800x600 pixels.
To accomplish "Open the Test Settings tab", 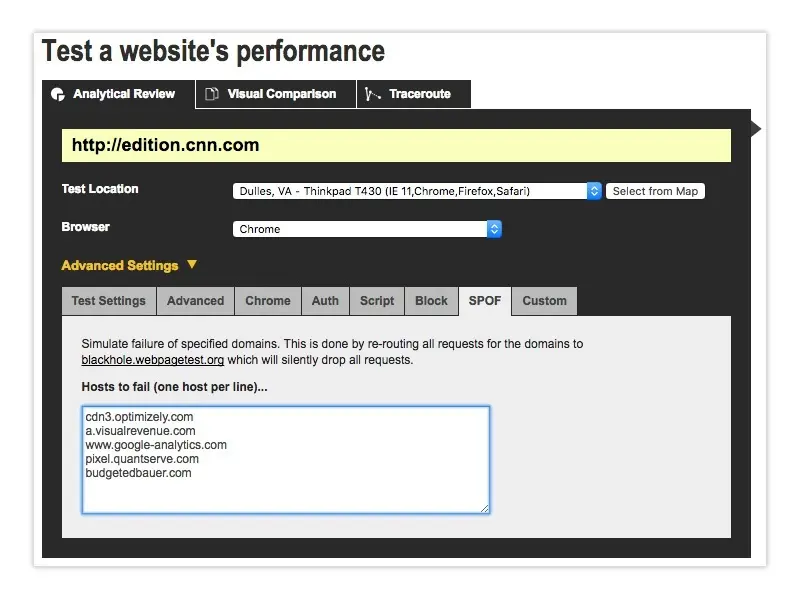I will (108, 300).
